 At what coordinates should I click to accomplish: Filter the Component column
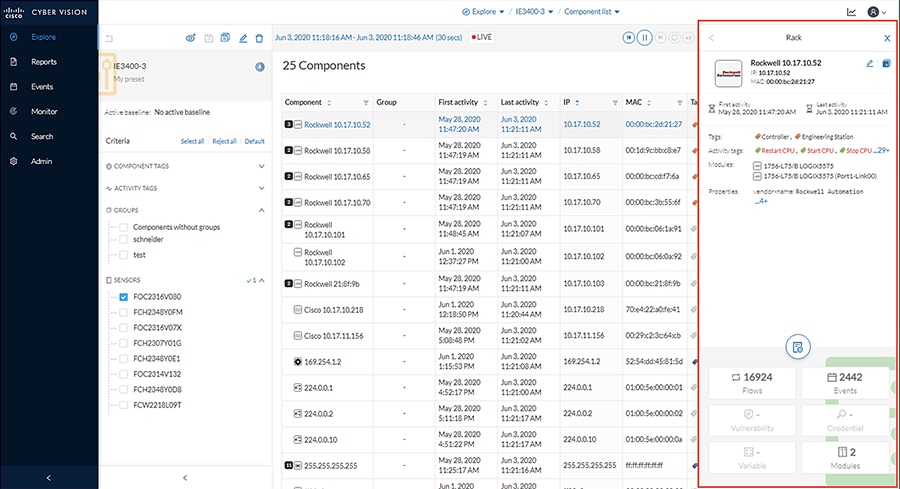click(x=366, y=103)
